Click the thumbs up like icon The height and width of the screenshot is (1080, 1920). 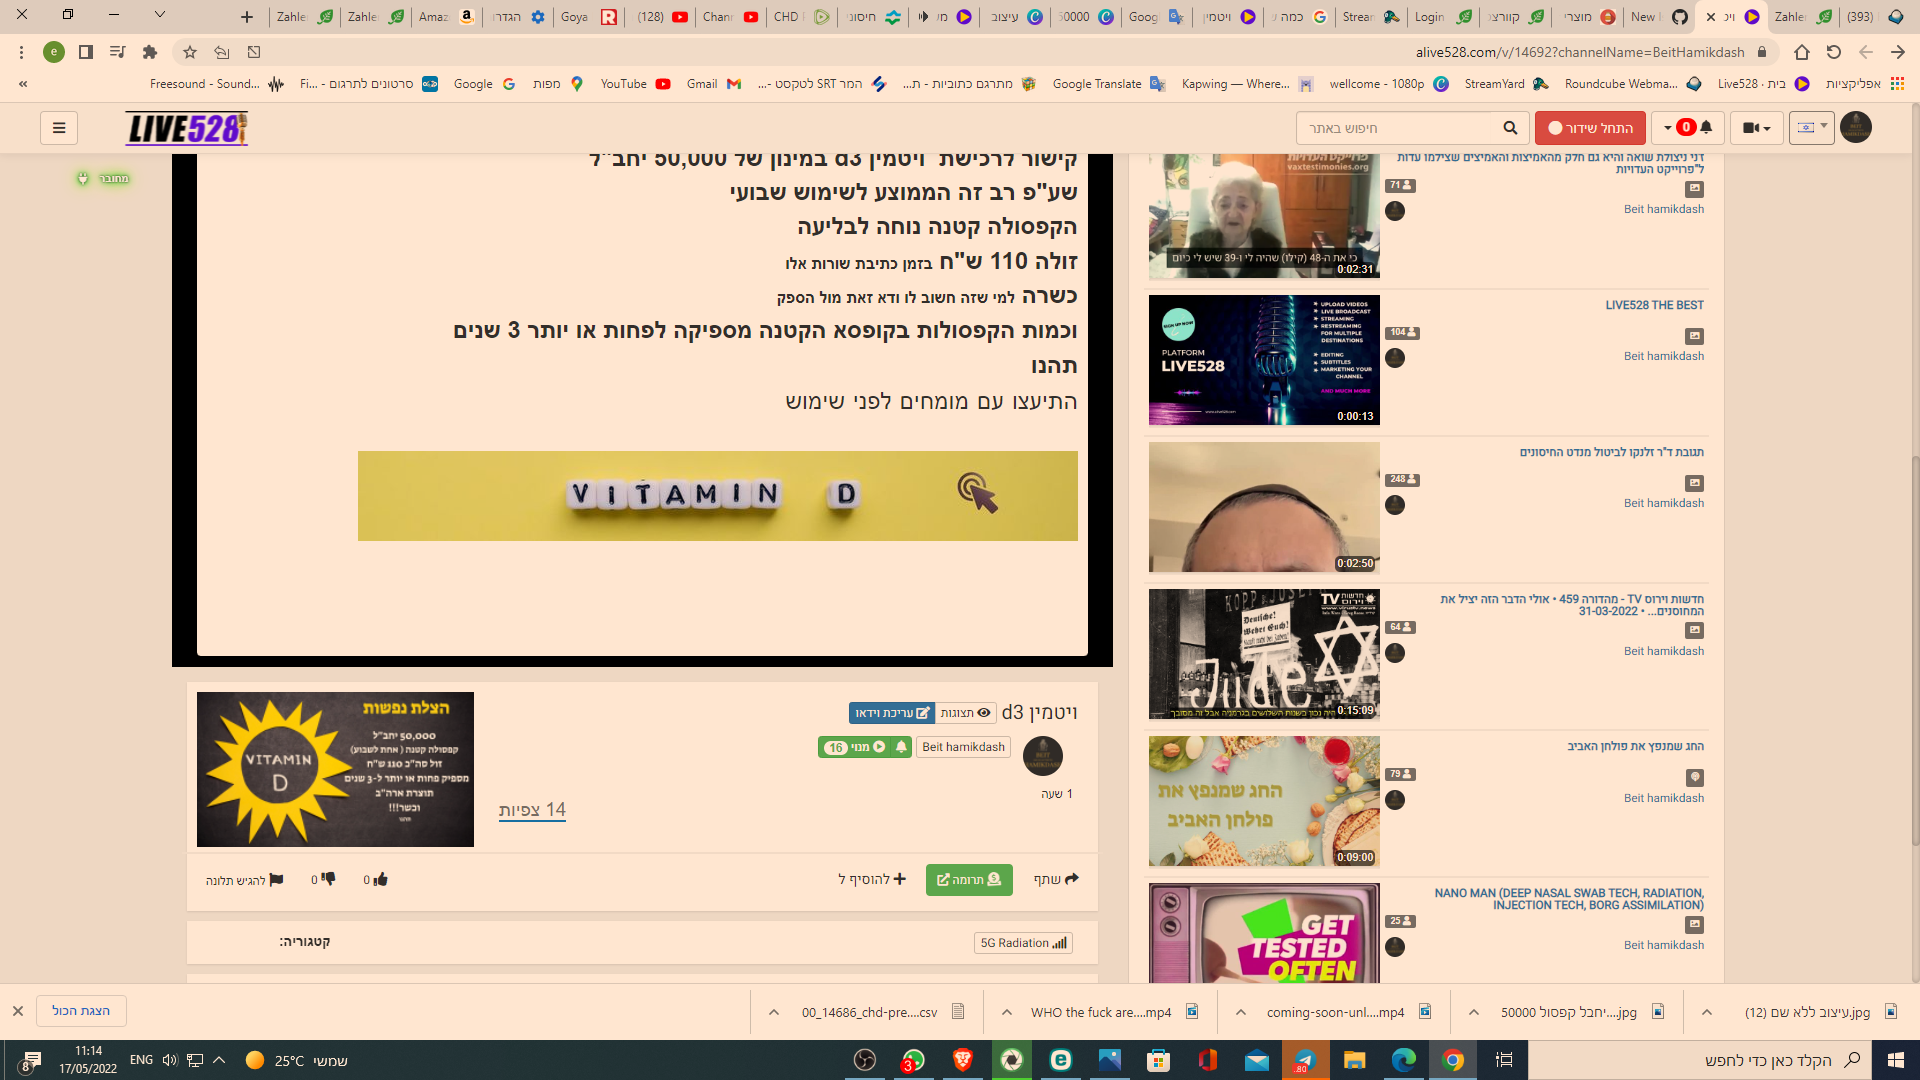coord(376,880)
